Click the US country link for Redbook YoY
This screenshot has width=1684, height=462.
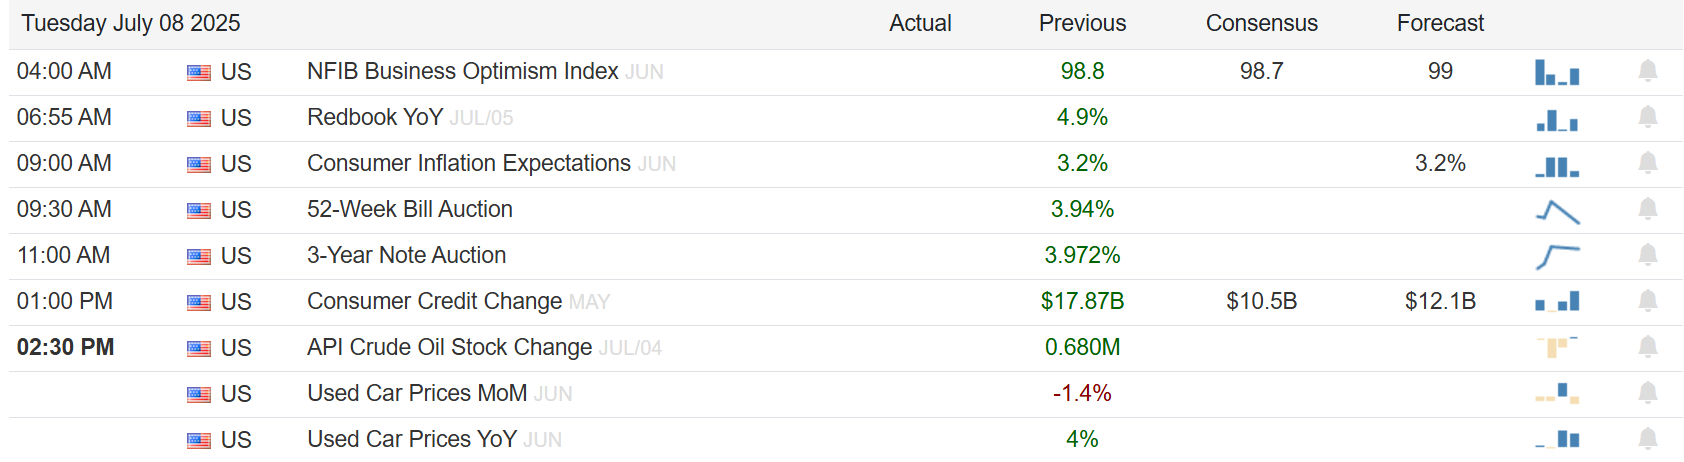236,118
